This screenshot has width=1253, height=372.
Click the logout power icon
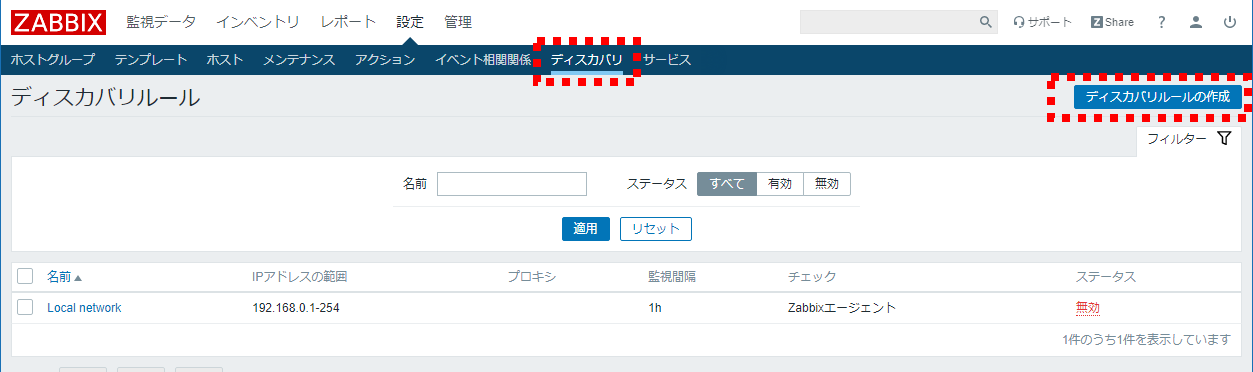click(1229, 22)
